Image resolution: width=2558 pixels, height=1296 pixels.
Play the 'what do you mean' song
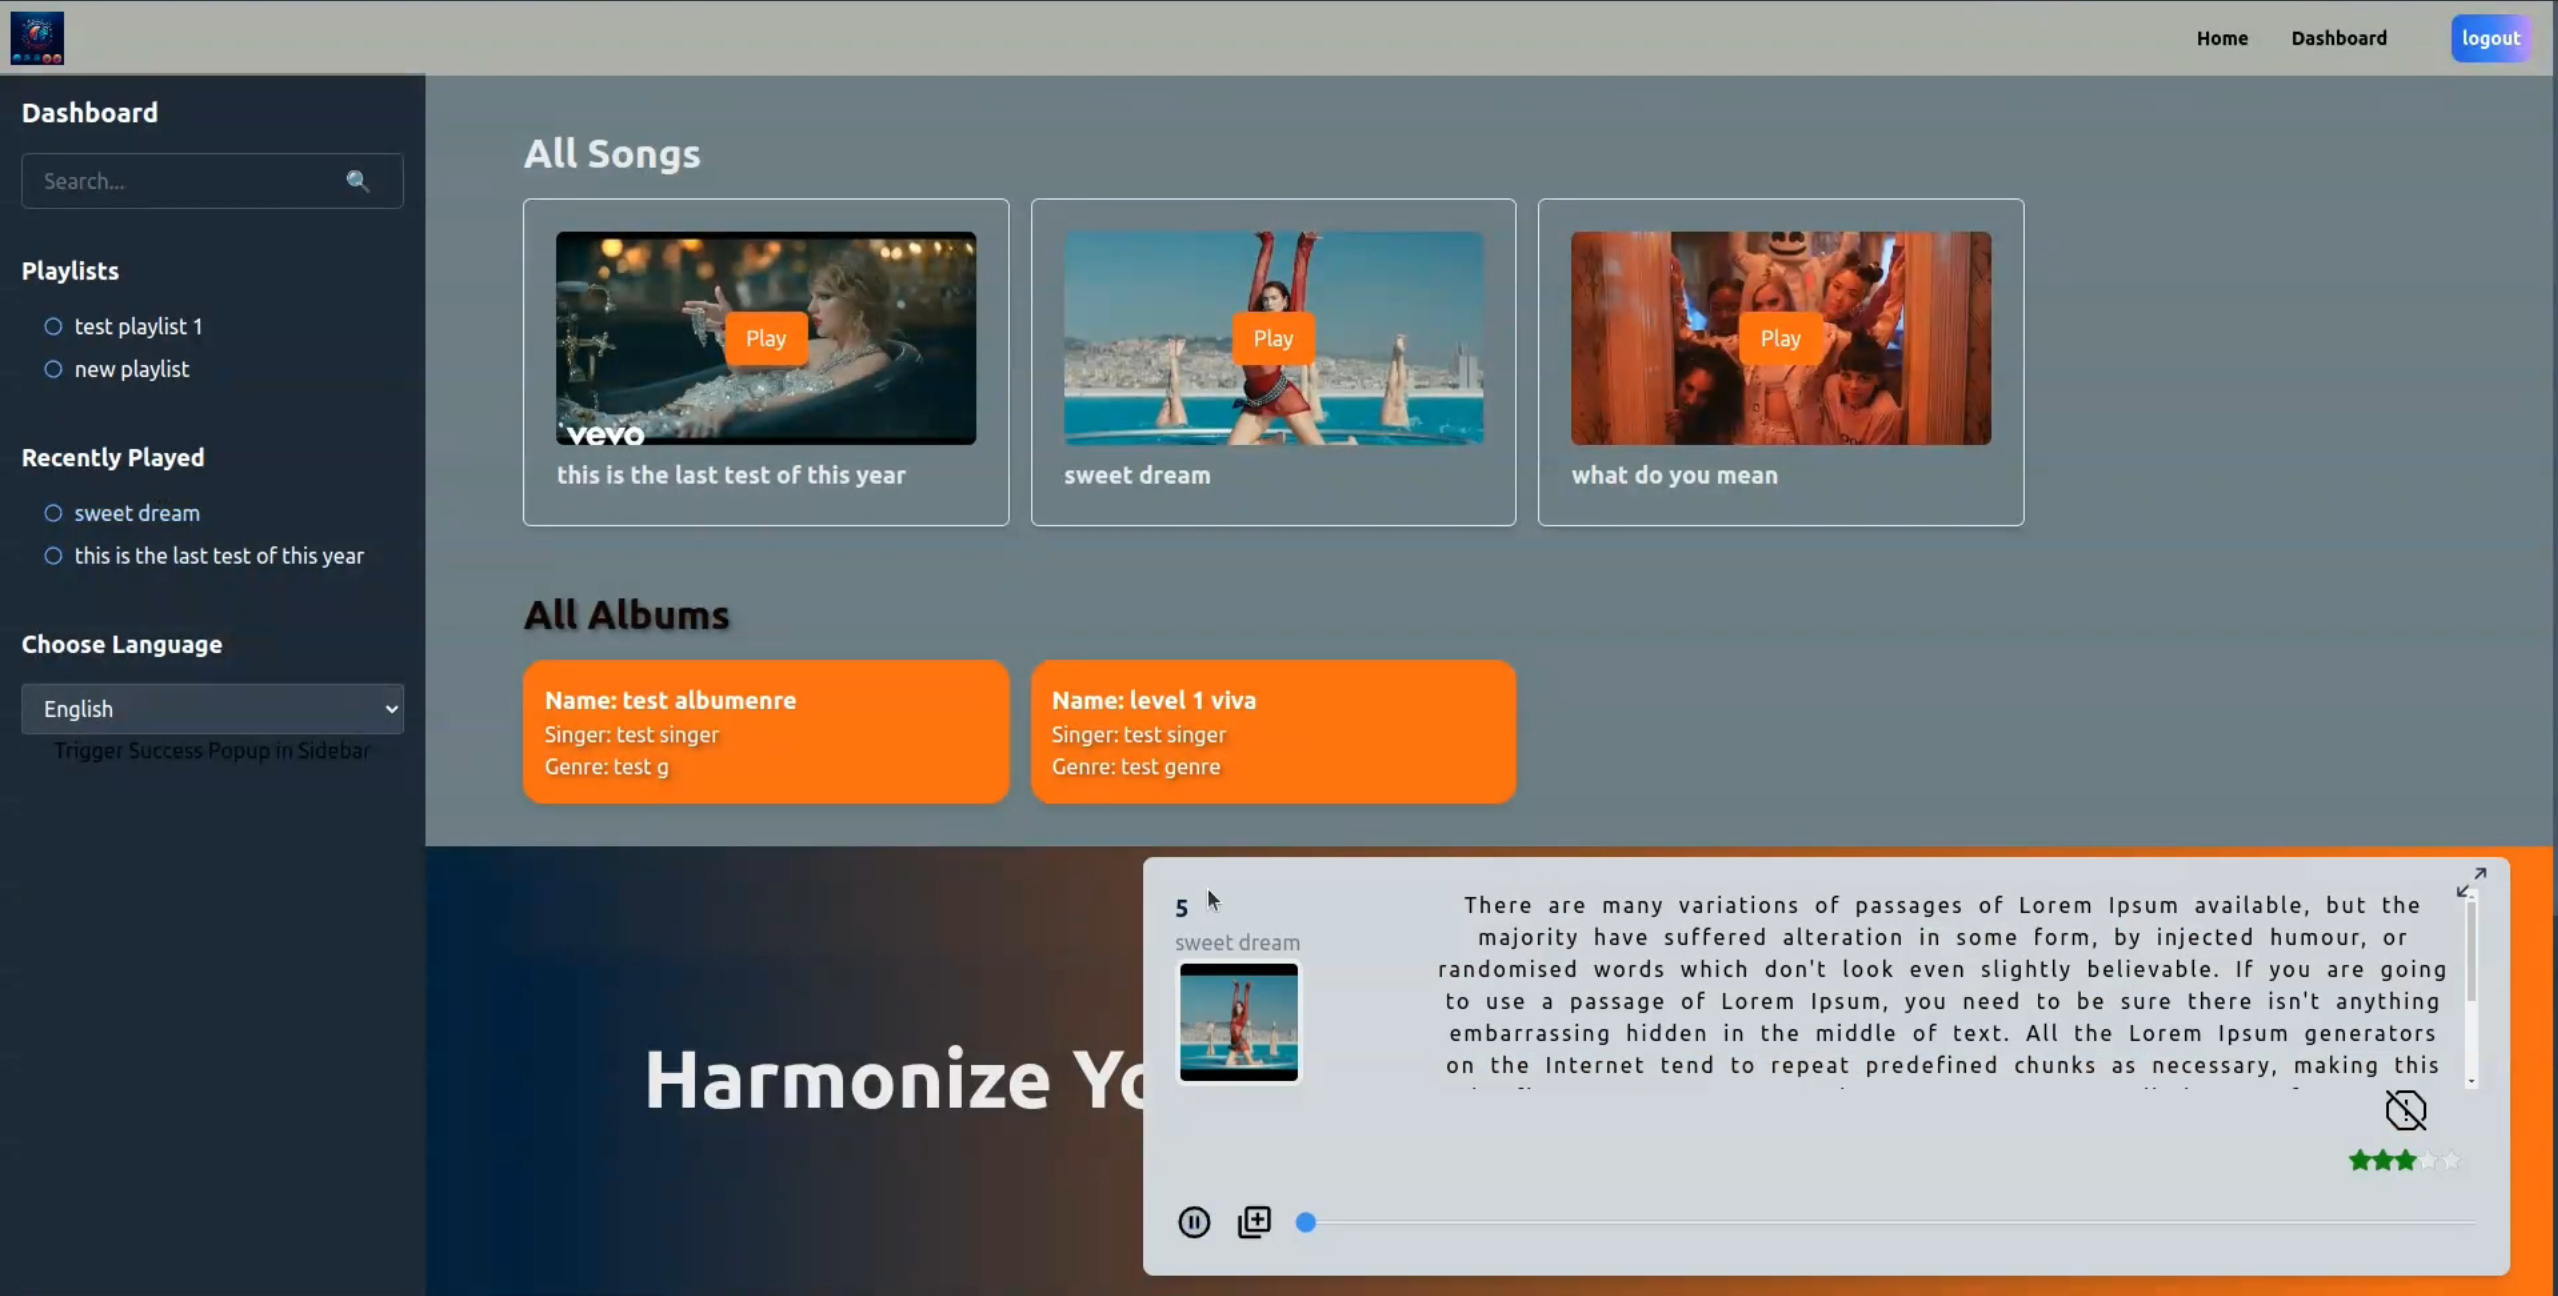click(1780, 338)
